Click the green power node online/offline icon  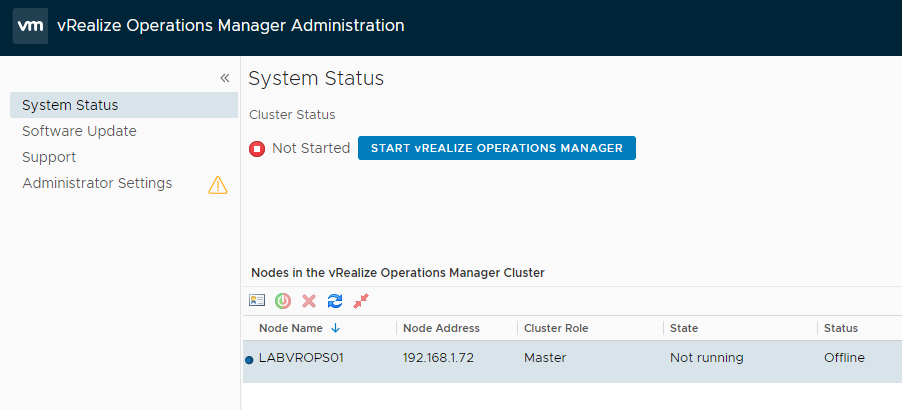tap(283, 300)
